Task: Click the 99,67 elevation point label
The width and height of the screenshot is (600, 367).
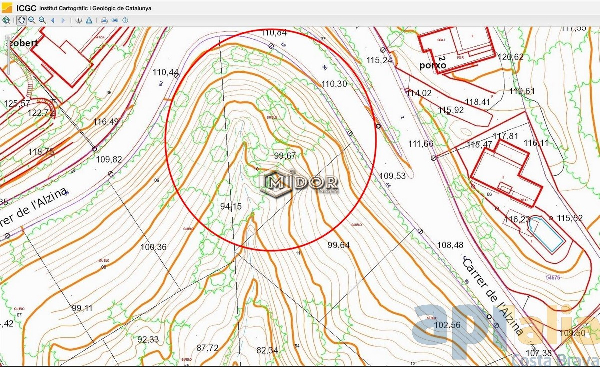Action: 285,155
